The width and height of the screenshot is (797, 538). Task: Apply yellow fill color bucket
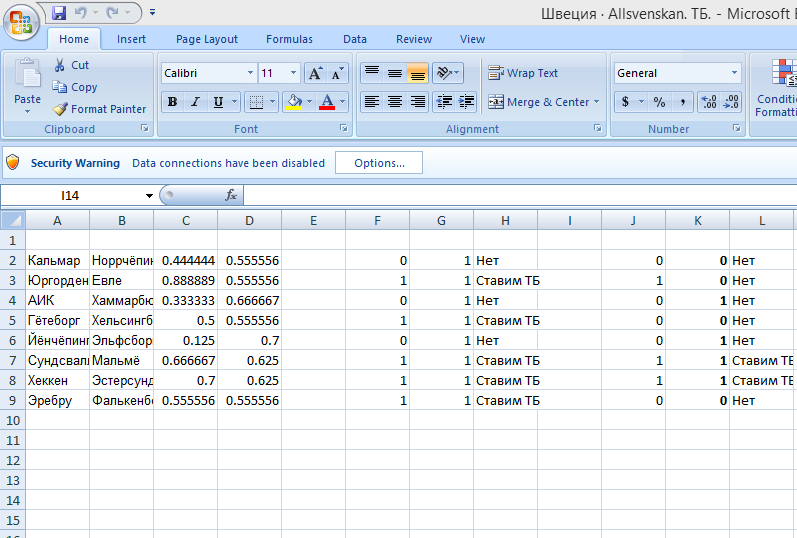pos(294,102)
